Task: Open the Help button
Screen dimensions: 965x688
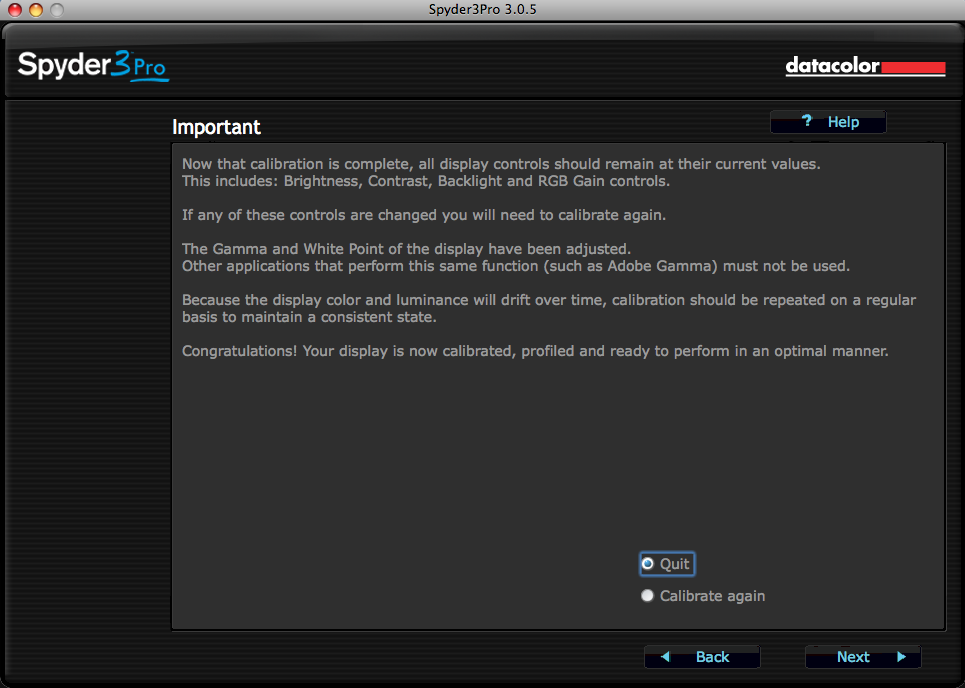Action: [828, 122]
